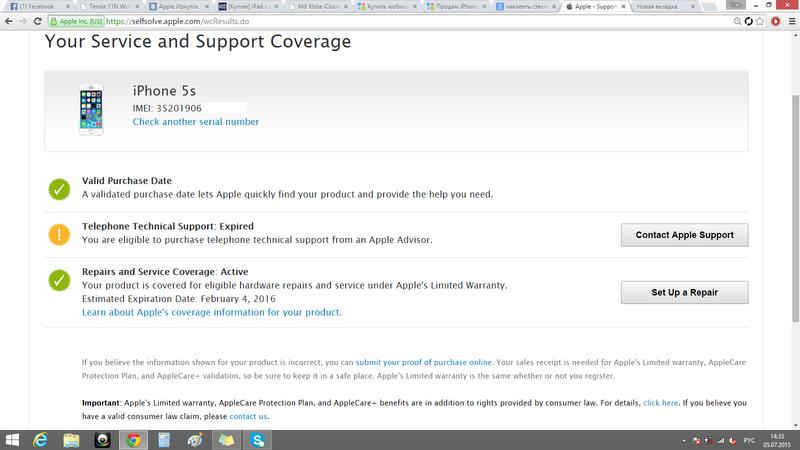Image resolution: width=800 pixels, height=450 pixels.
Task: Open the Windows Start button
Action: click(x=11, y=440)
